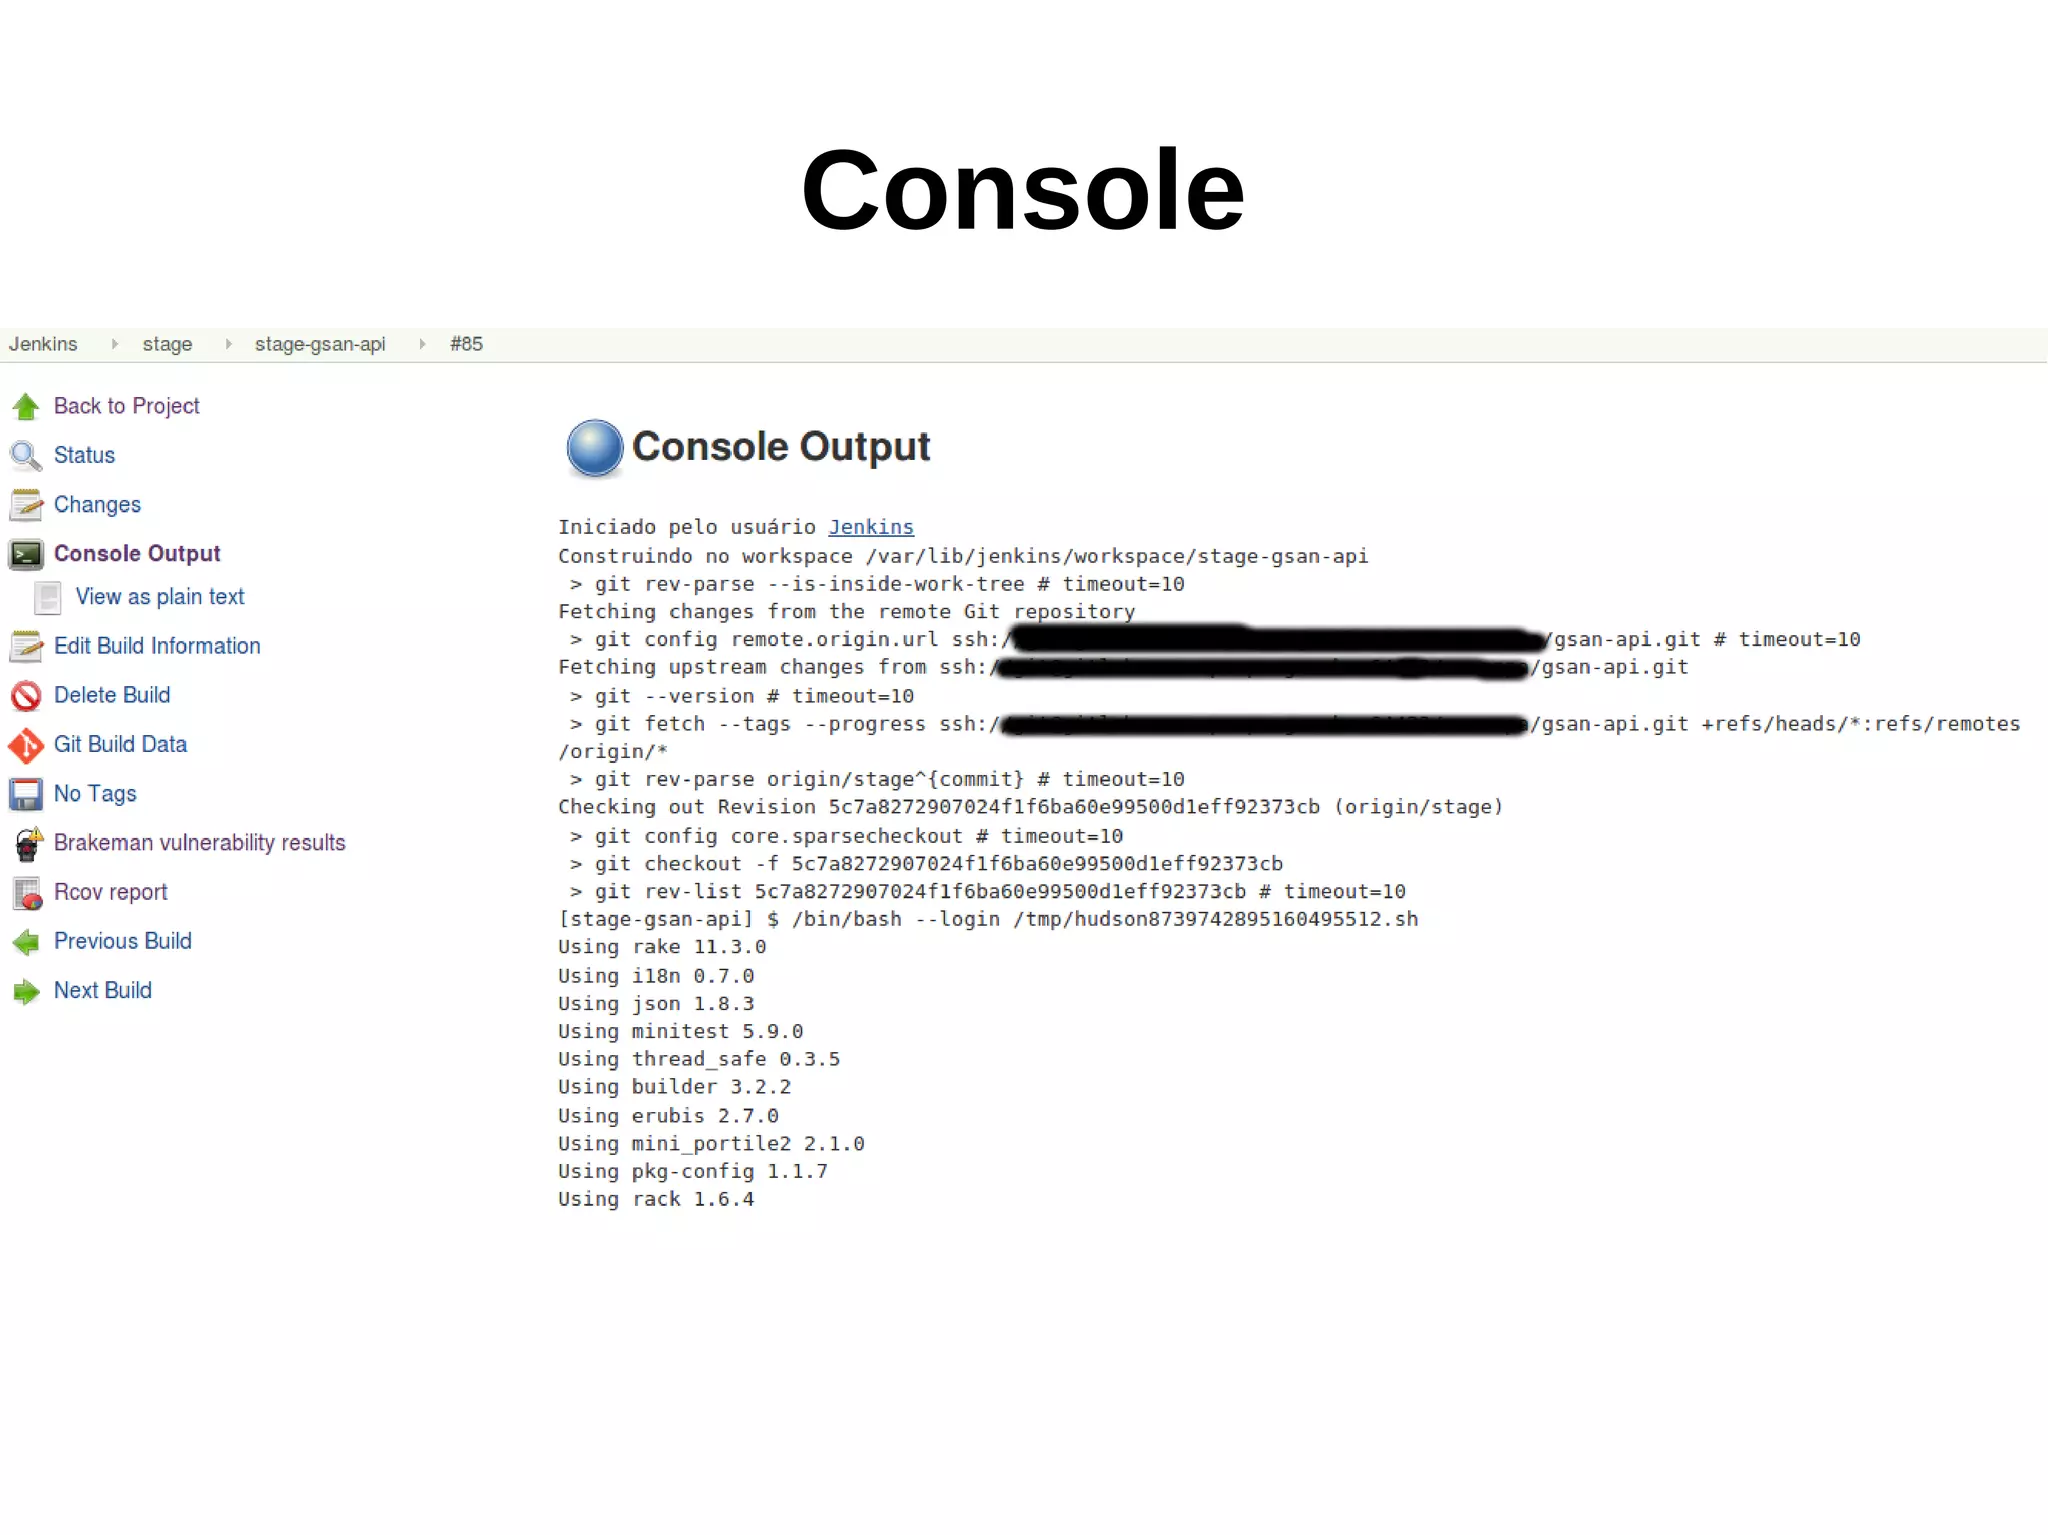The image size is (2048, 1535).
Task: Click the 'Construindo no workspace' line
Action: [x=963, y=556]
